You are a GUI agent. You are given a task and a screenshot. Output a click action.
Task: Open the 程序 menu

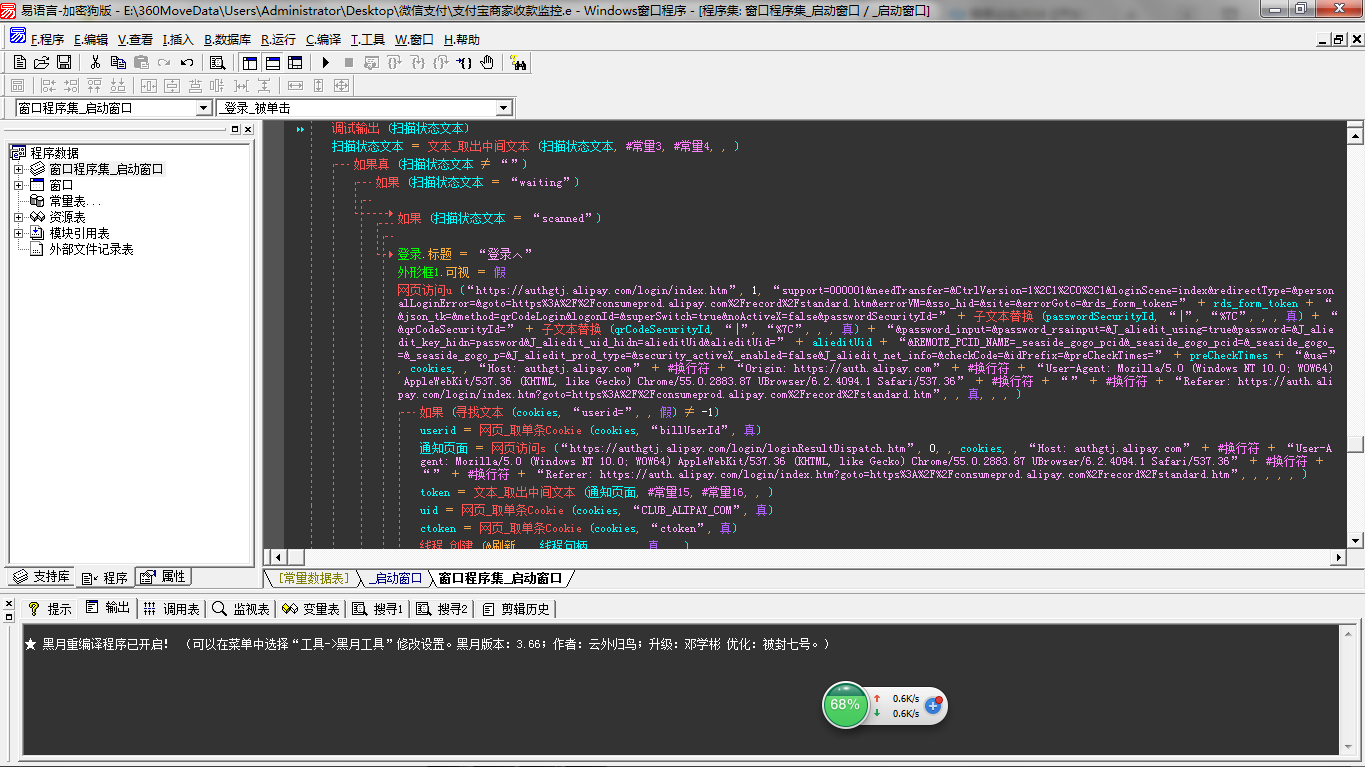tap(47, 40)
